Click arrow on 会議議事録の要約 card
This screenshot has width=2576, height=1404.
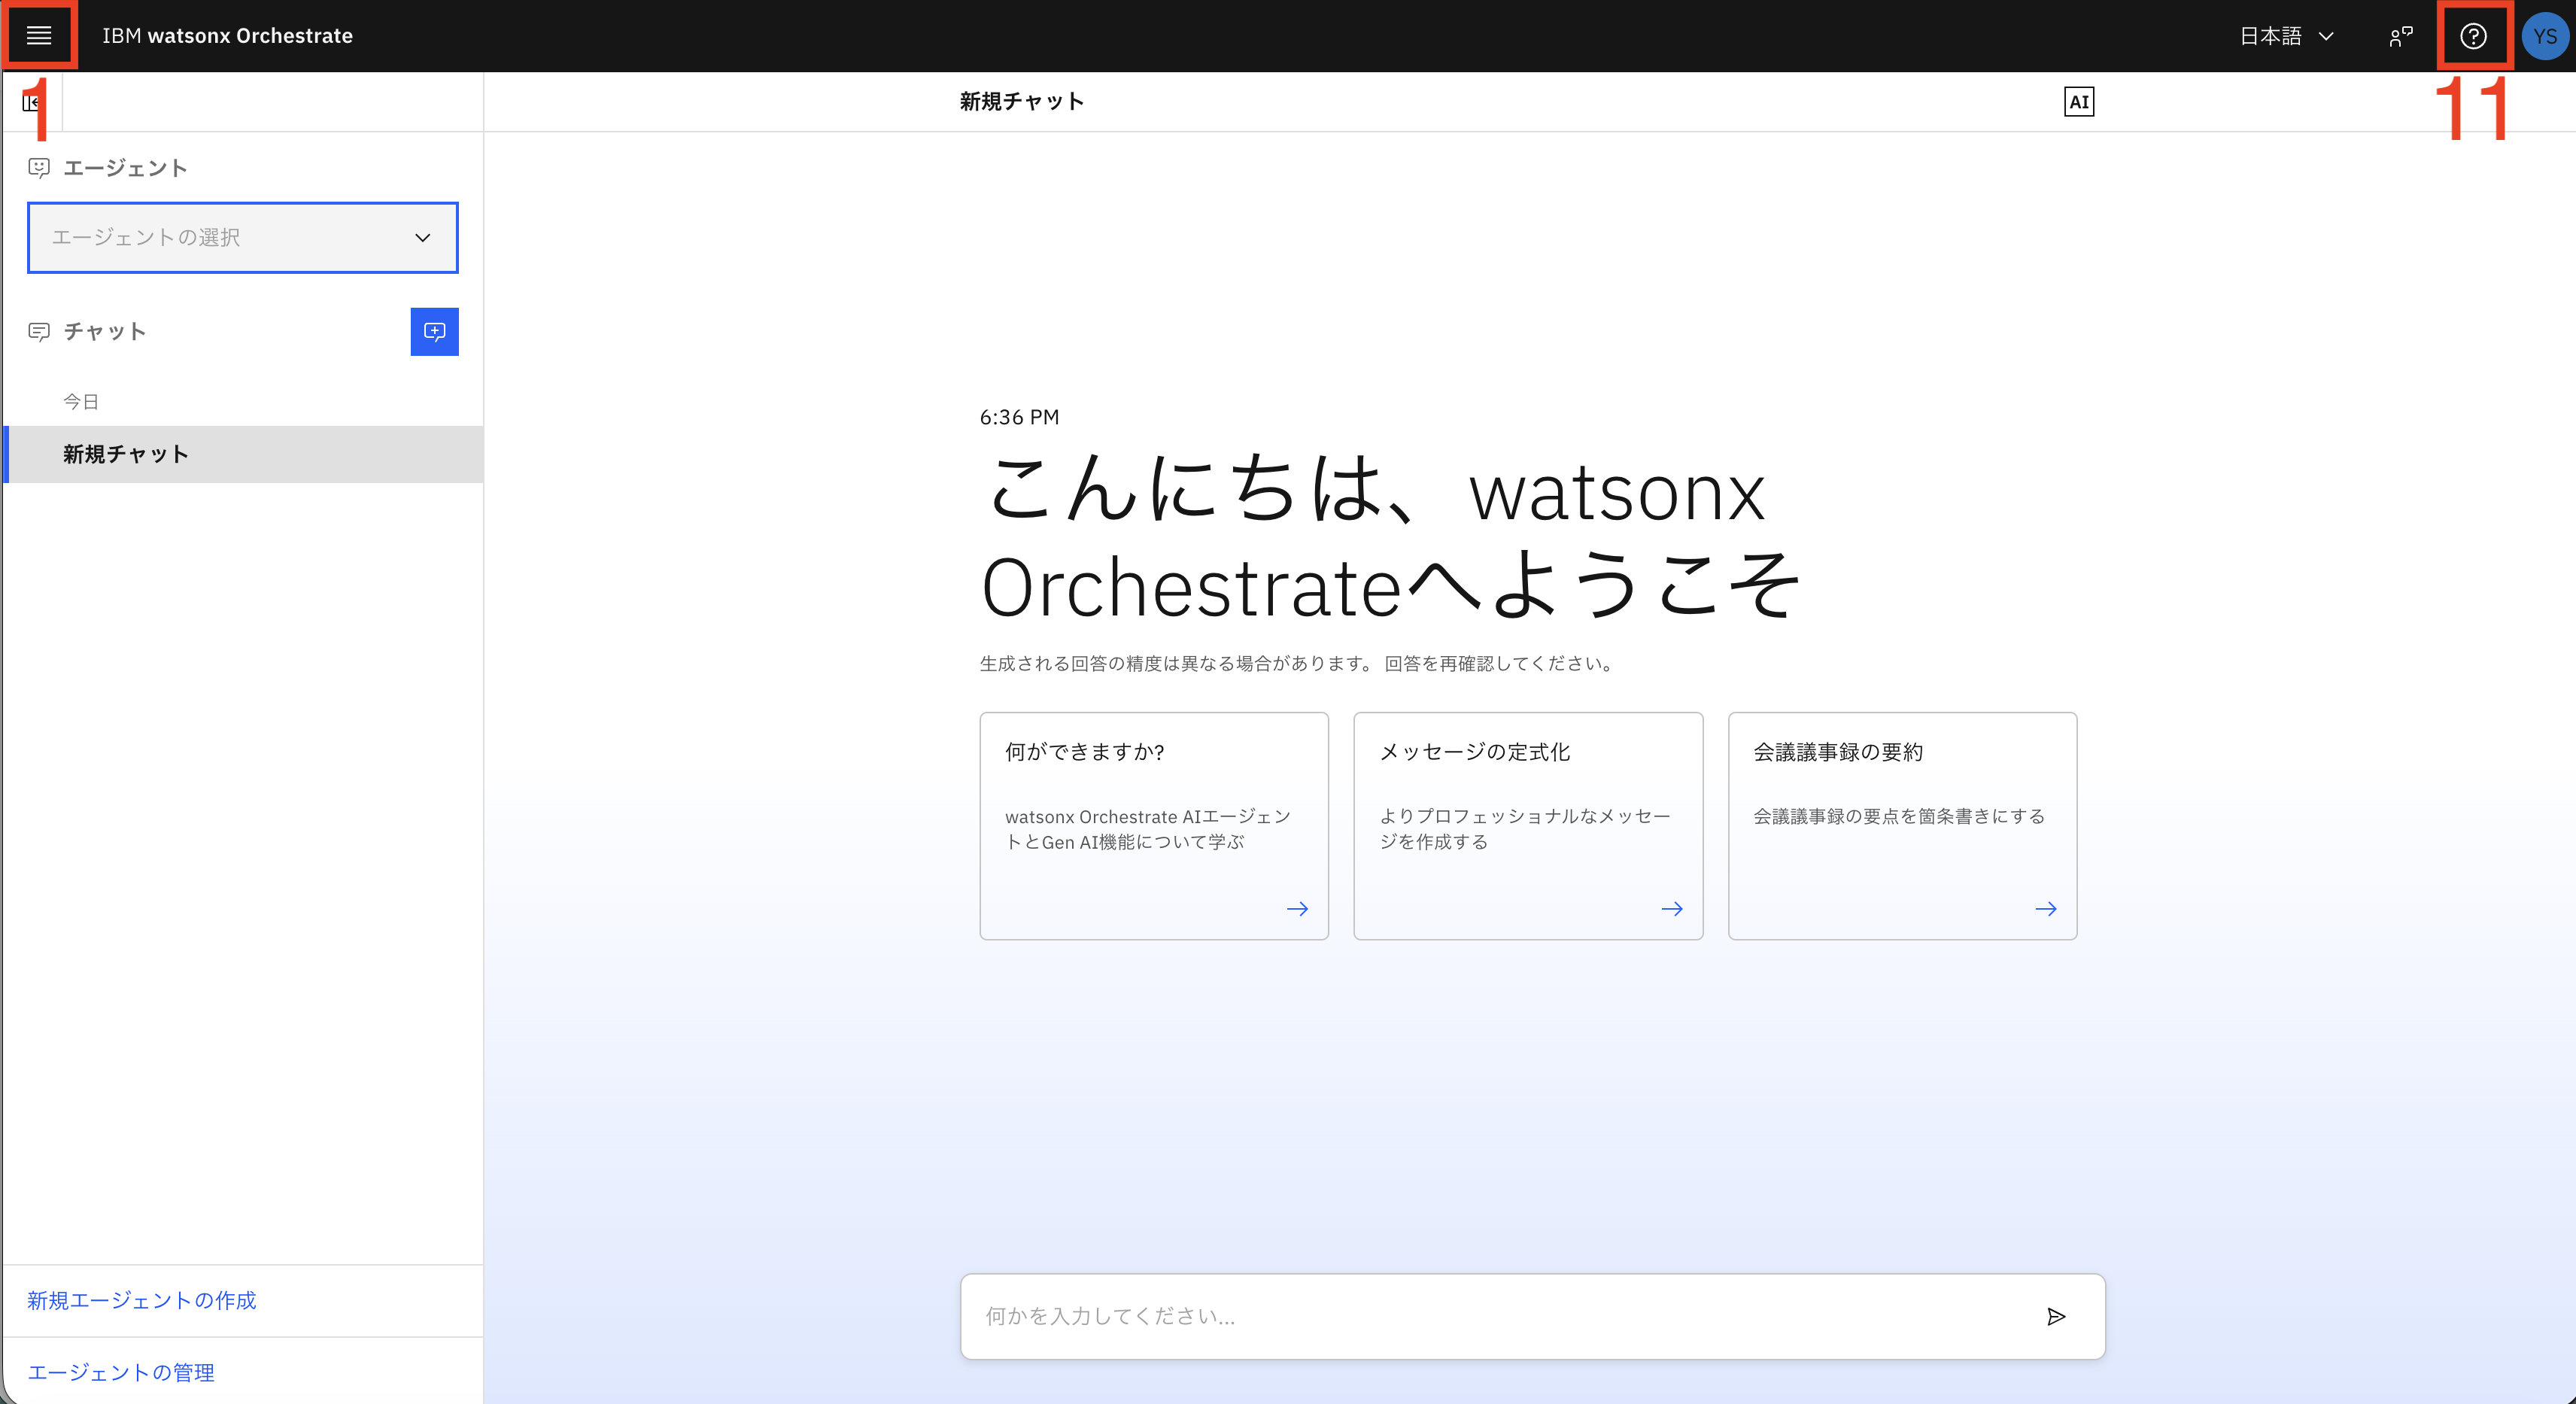[x=2045, y=908]
